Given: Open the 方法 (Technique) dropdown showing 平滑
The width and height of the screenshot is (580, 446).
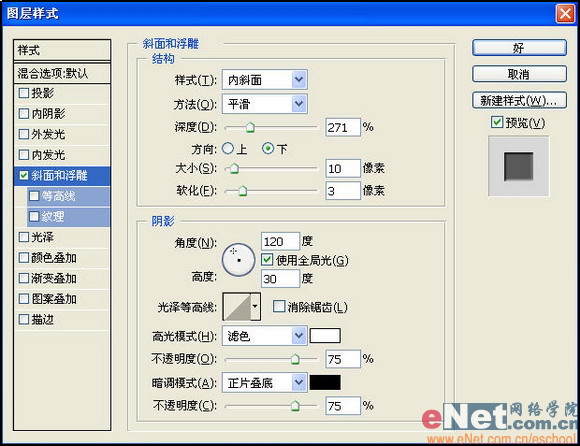Looking at the screenshot, I should [x=264, y=104].
